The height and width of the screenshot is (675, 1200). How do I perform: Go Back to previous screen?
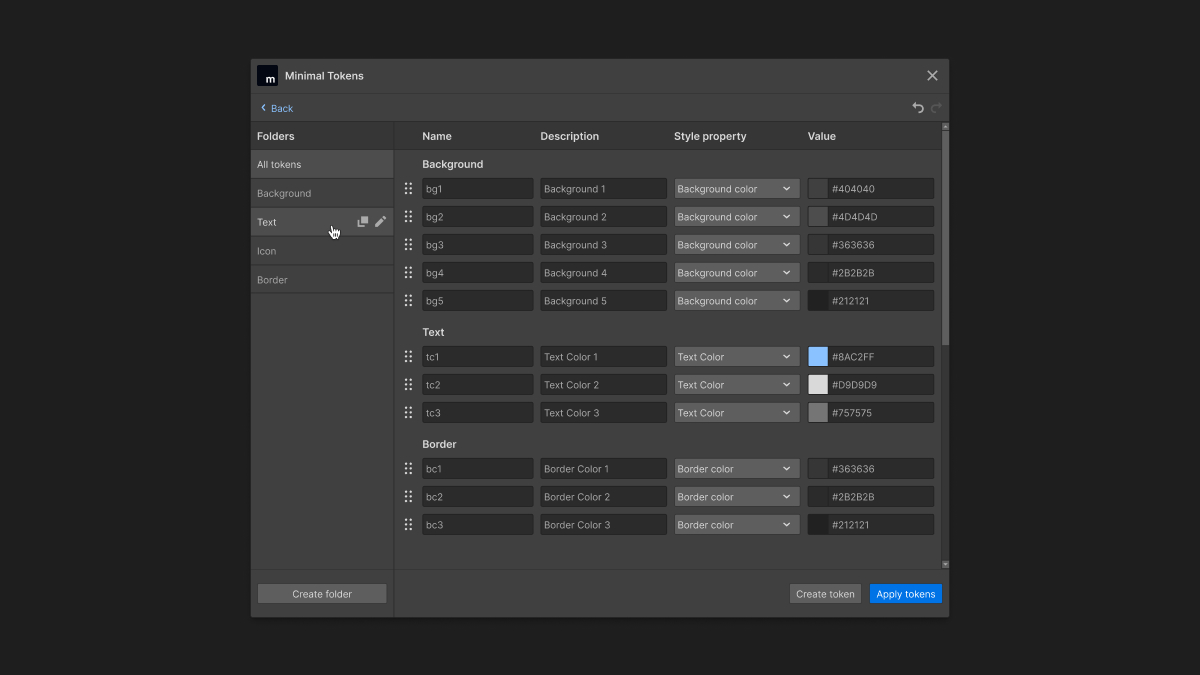click(x=277, y=108)
